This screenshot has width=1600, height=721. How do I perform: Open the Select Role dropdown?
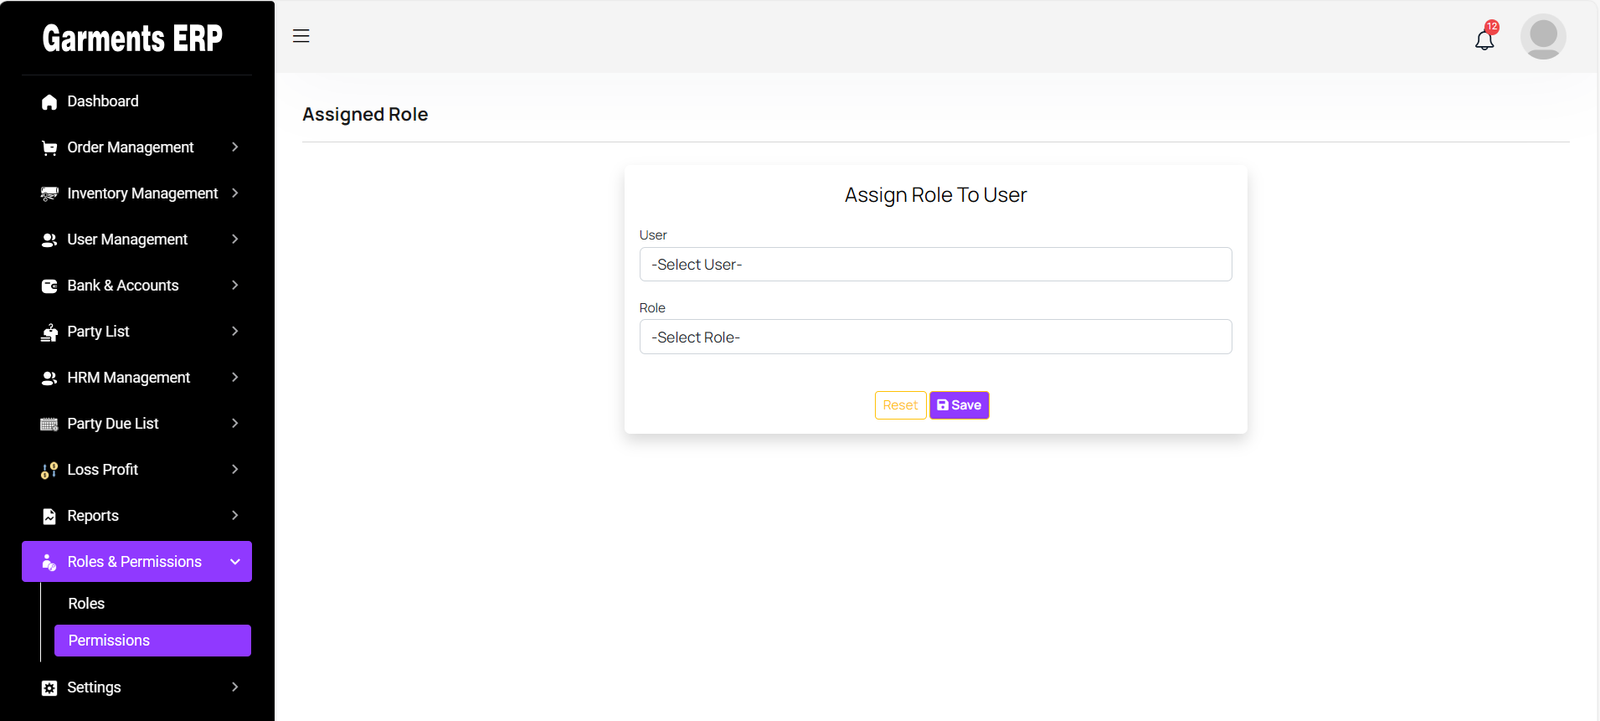pos(935,337)
